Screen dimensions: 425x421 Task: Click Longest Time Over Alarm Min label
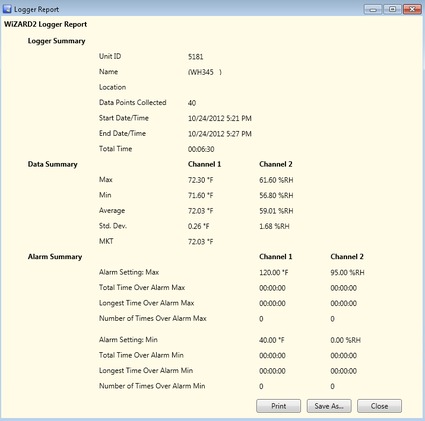point(146,371)
